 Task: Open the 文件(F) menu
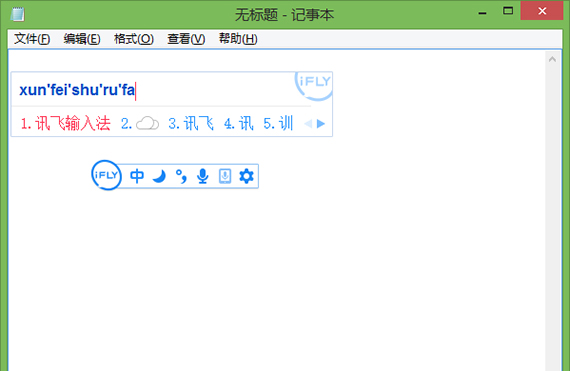click(32, 39)
